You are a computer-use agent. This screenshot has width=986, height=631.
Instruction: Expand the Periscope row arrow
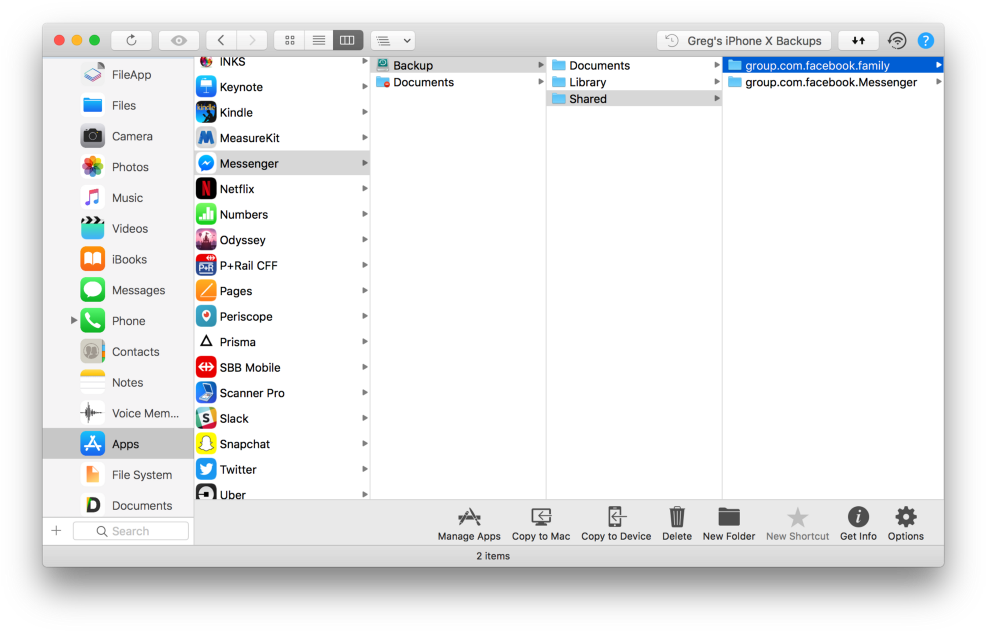[365, 316]
